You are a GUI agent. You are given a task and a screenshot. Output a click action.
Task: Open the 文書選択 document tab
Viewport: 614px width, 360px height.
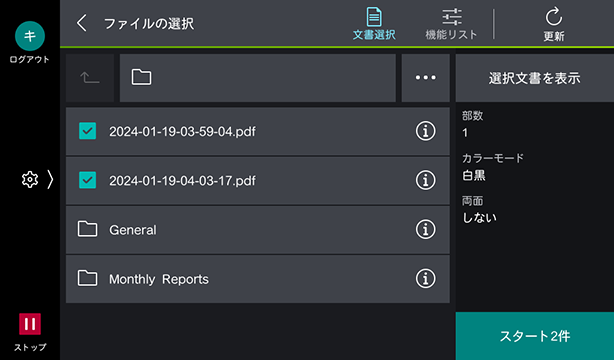[x=374, y=24]
